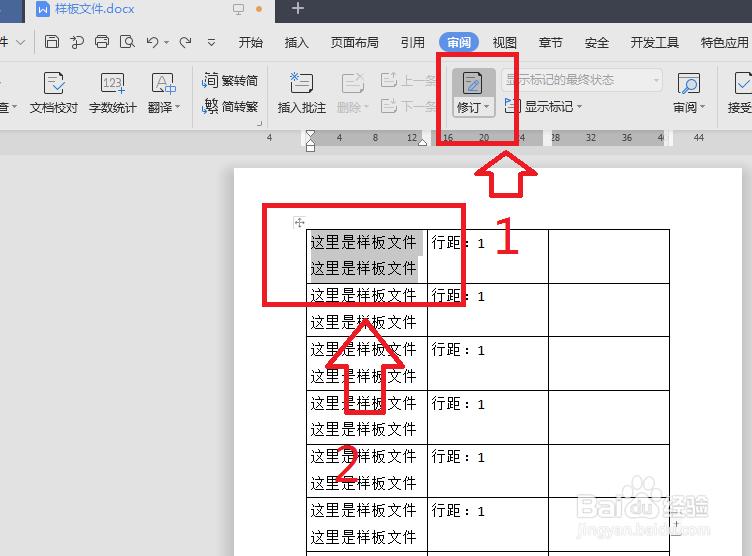Click the 字数统计 word count icon
This screenshot has width=752, height=556.
(x=113, y=84)
